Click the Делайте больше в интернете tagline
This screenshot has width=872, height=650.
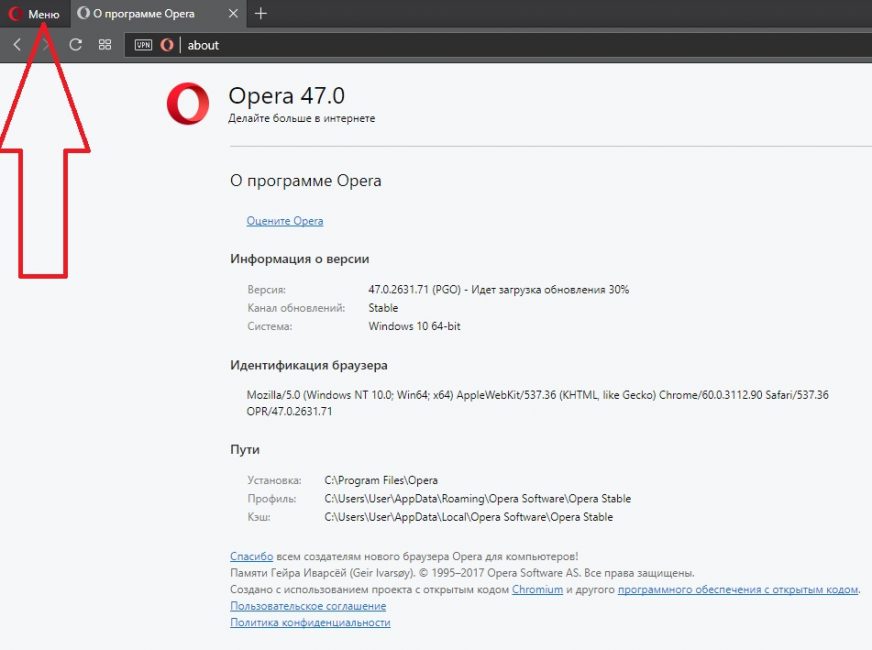302,118
